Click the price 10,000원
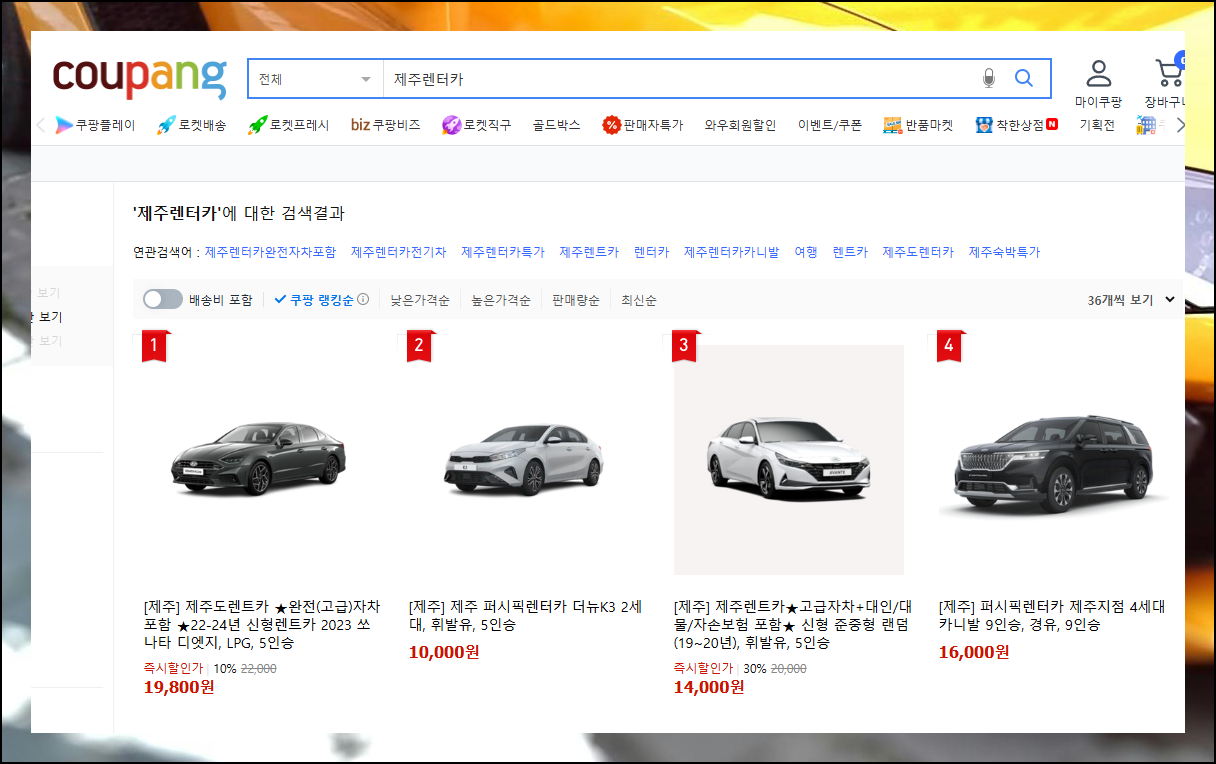 pyautogui.click(x=444, y=652)
